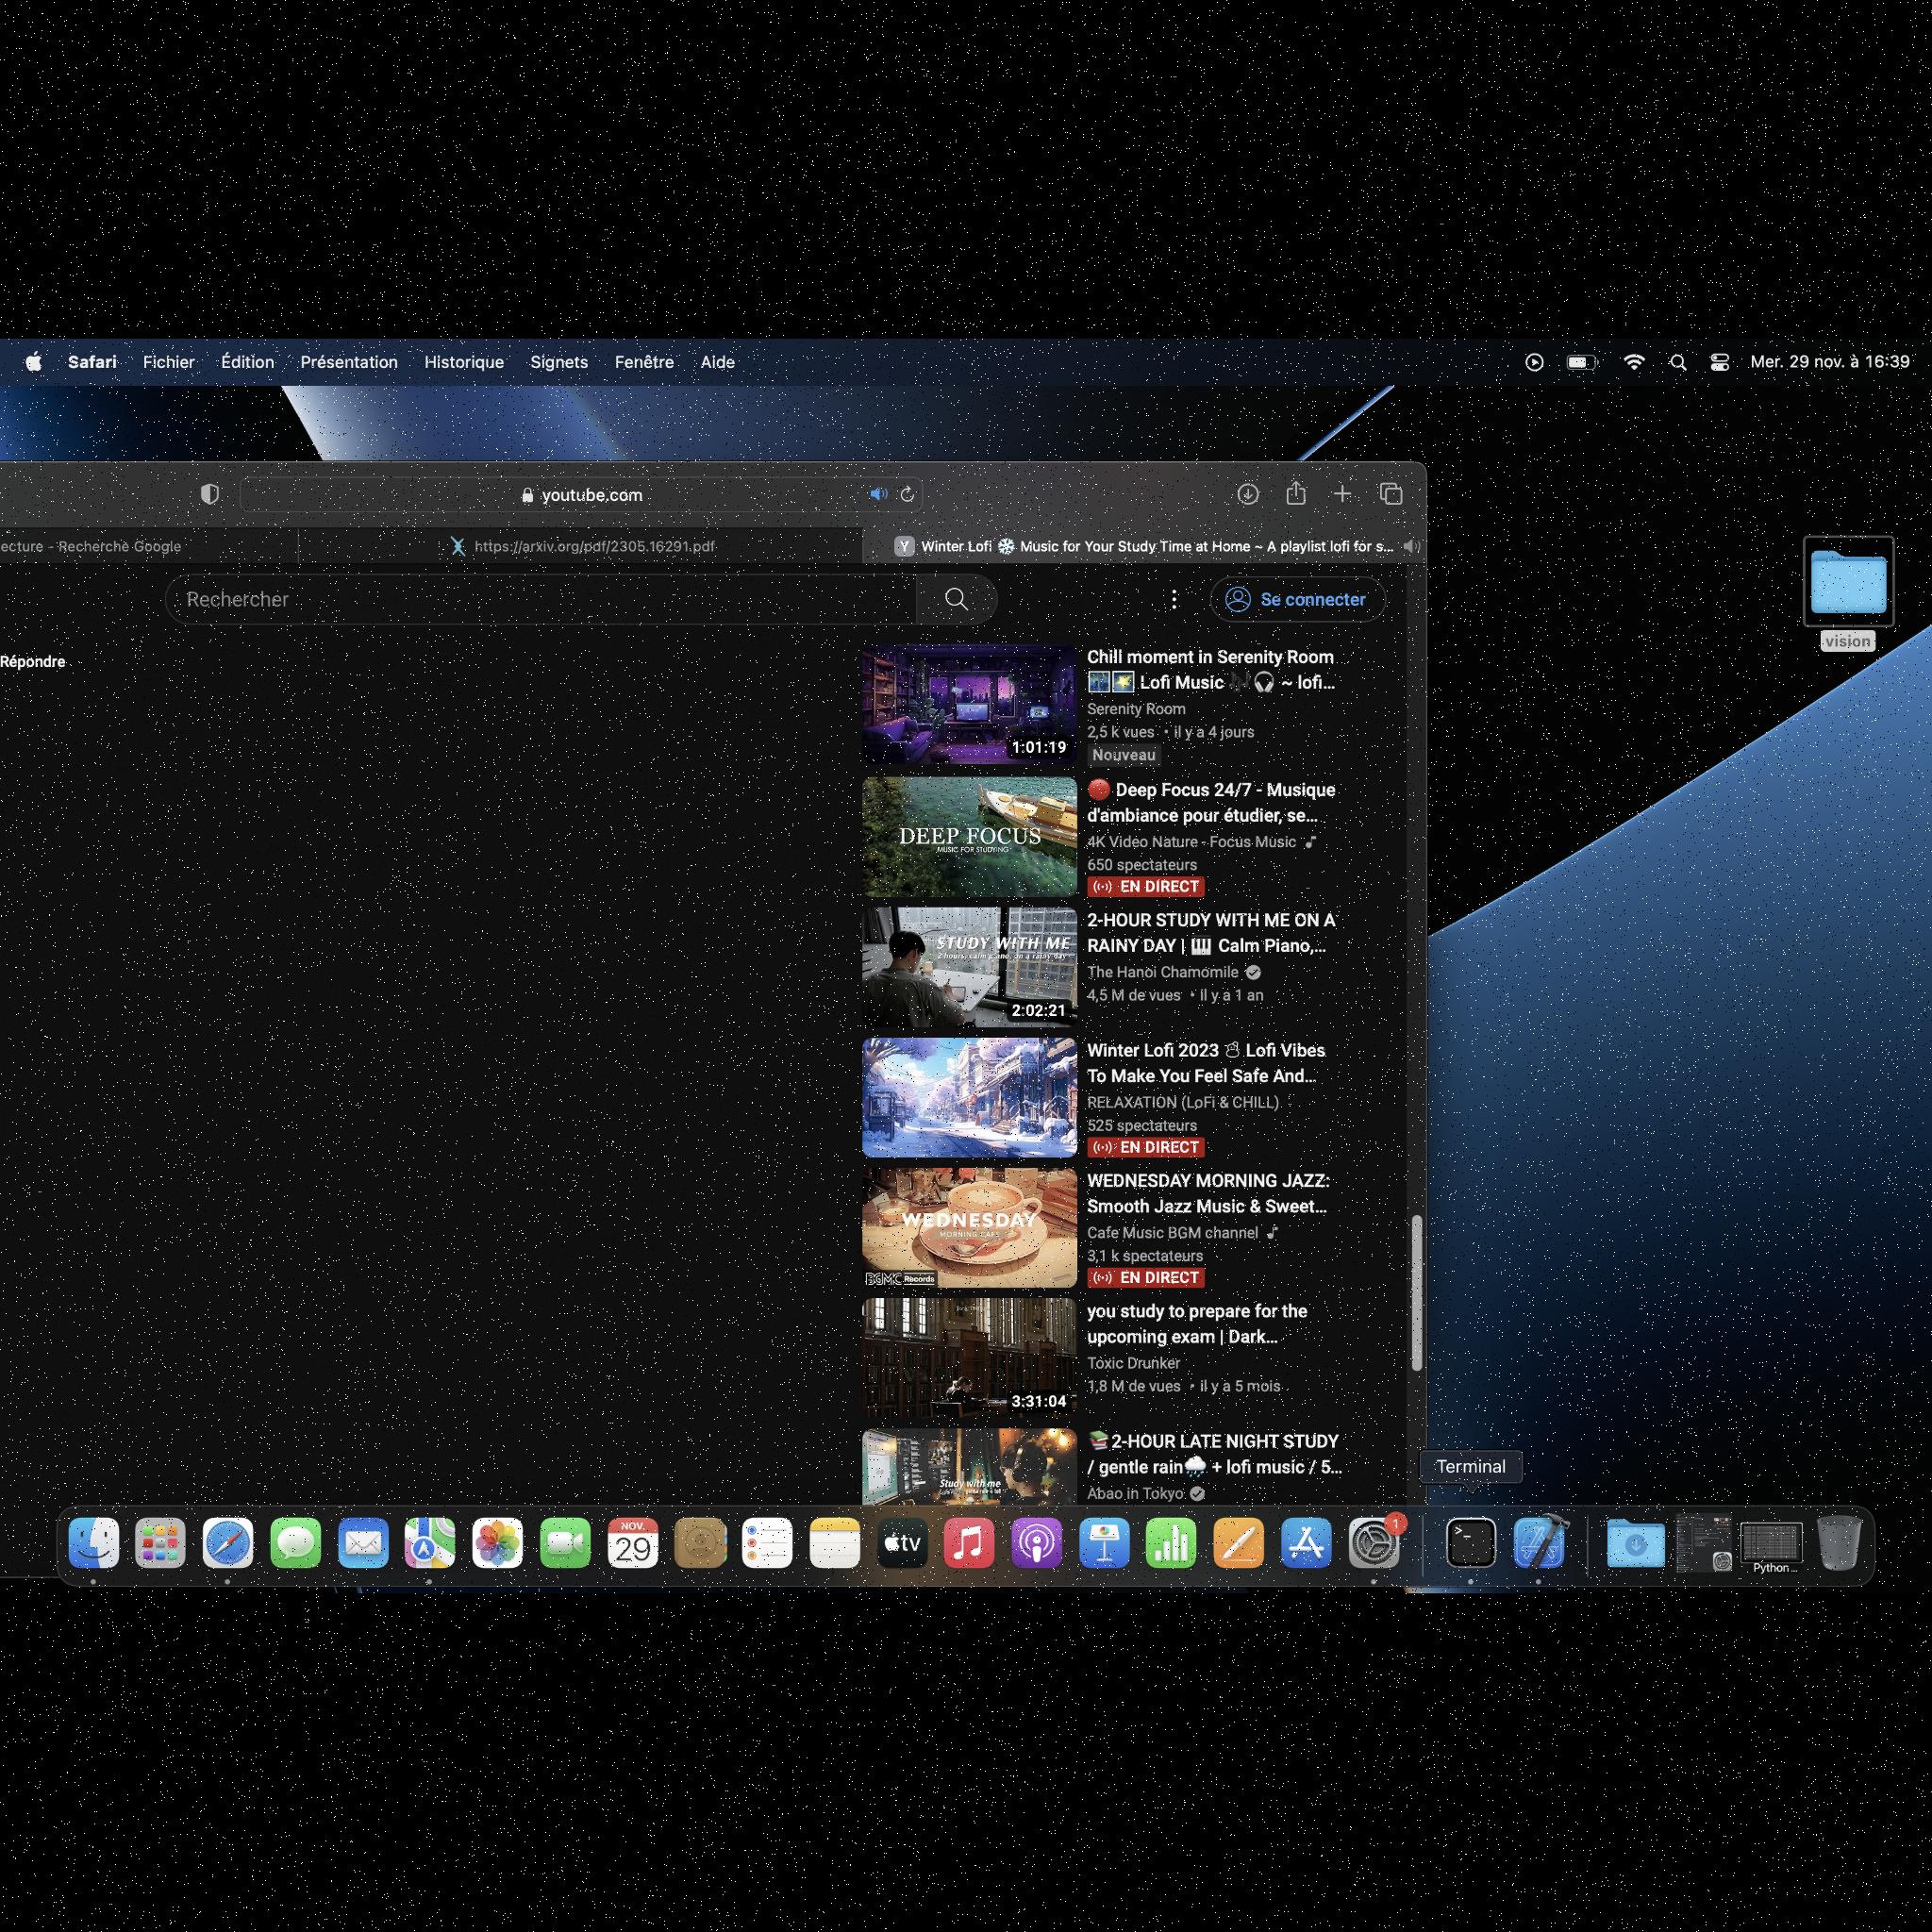
Task: Open the Safari menu
Action: click(x=92, y=362)
